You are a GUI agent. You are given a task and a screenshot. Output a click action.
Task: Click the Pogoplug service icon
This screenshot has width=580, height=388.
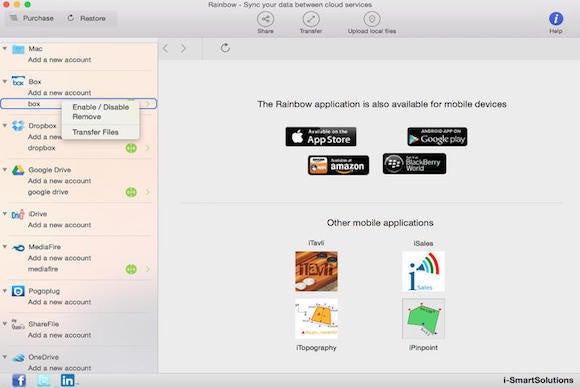click(x=18, y=291)
